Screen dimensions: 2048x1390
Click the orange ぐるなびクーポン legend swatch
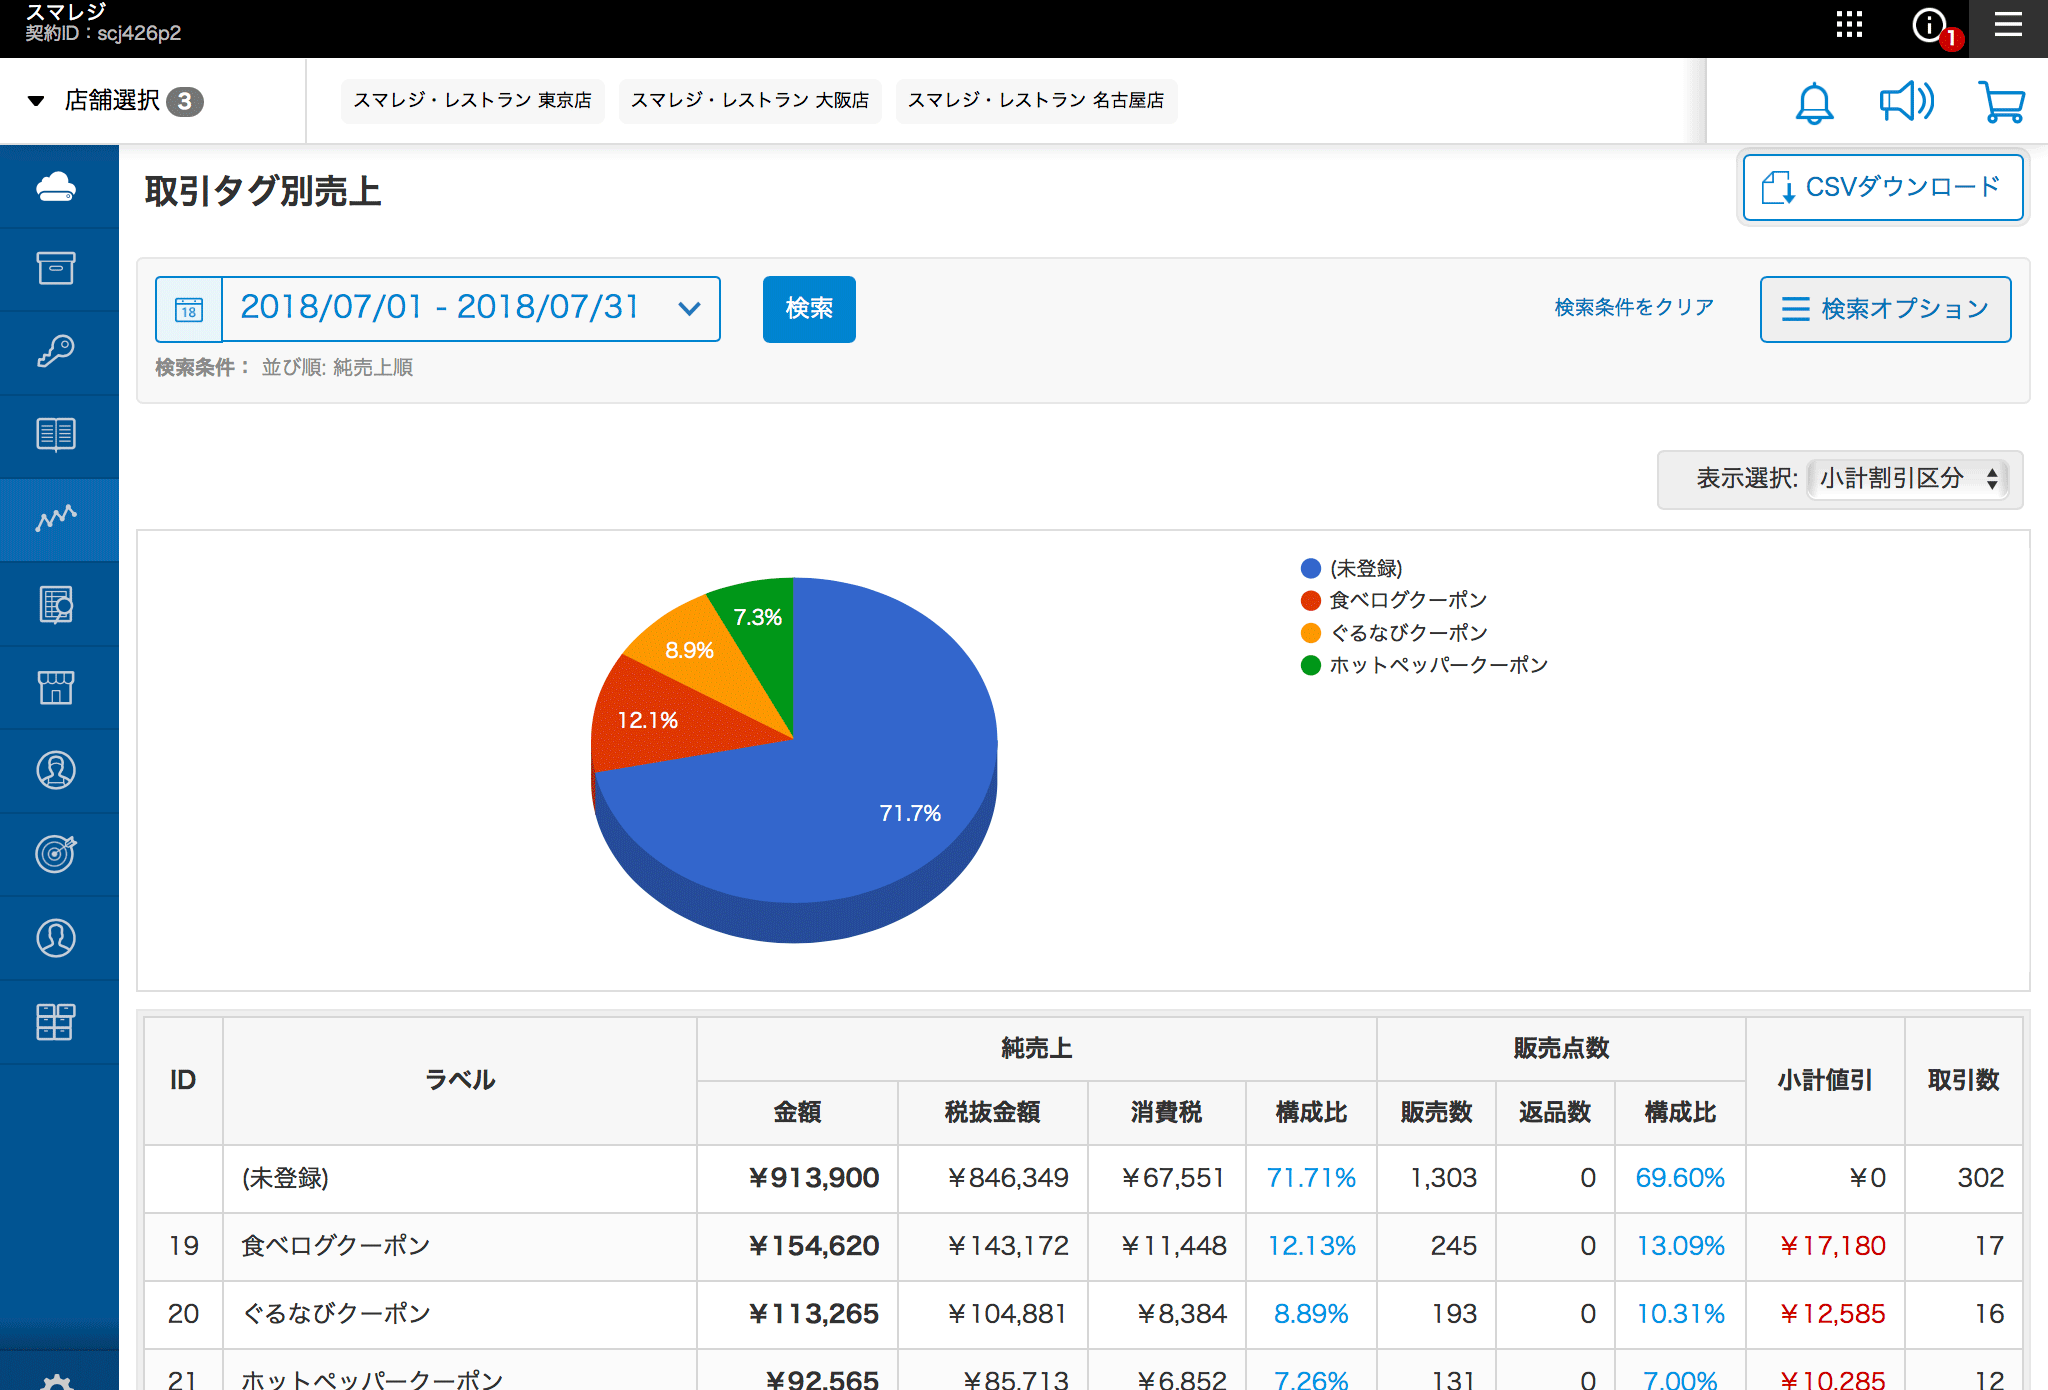click(1311, 633)
